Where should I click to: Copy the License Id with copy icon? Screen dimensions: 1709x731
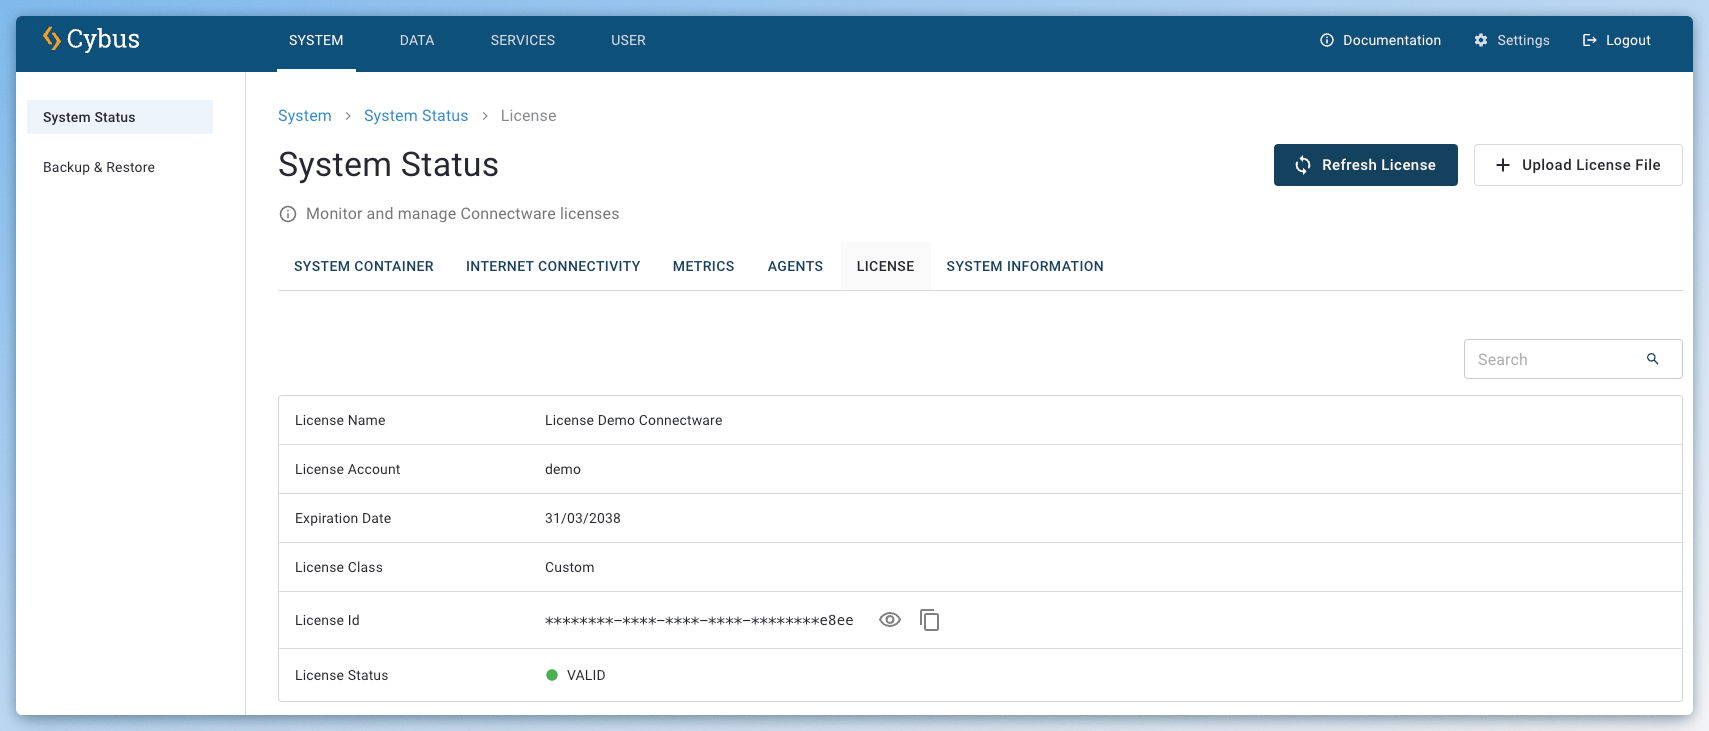pyautogui.click(x=929, y=620)
